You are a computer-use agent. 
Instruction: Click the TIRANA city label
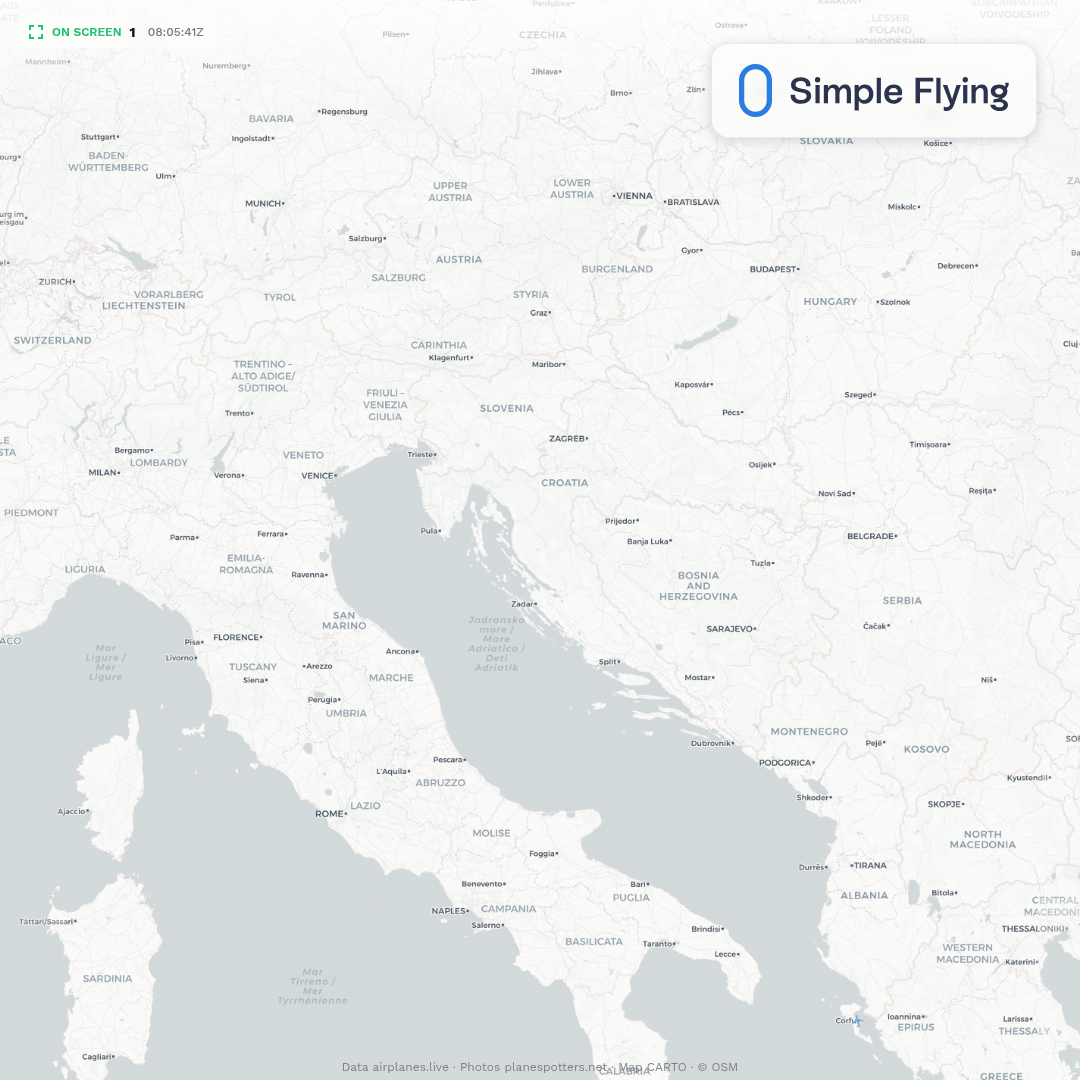pos(869,865)
